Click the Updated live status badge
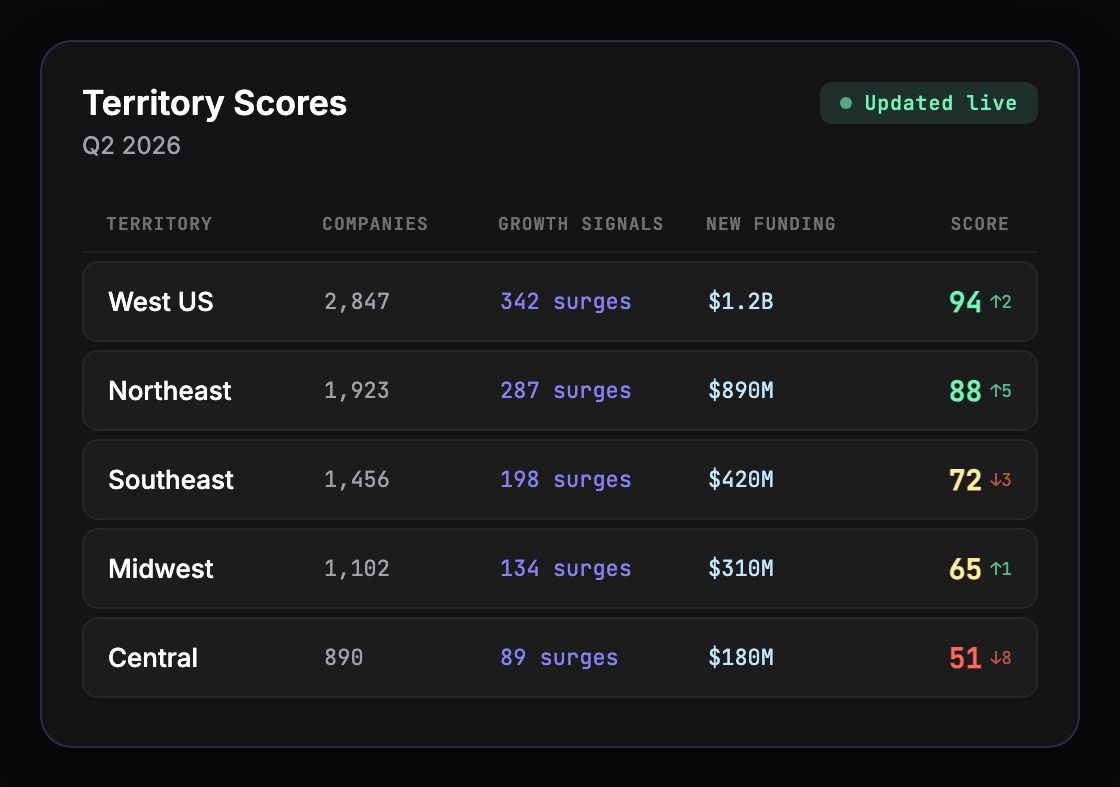Image resolution: width=1120 pixels, height=787 pixels. (x=929, y=103)
